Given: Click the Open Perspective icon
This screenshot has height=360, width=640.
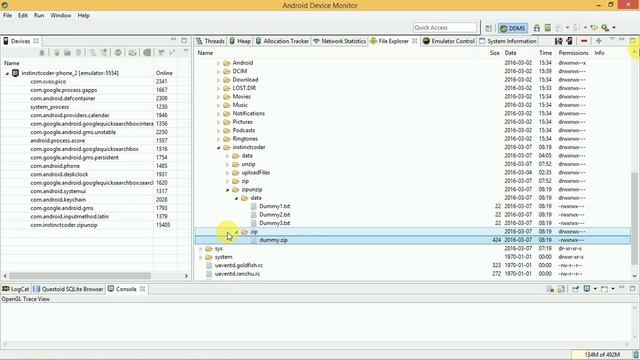Looking at the screenshot, I should [x=489, y=28].
